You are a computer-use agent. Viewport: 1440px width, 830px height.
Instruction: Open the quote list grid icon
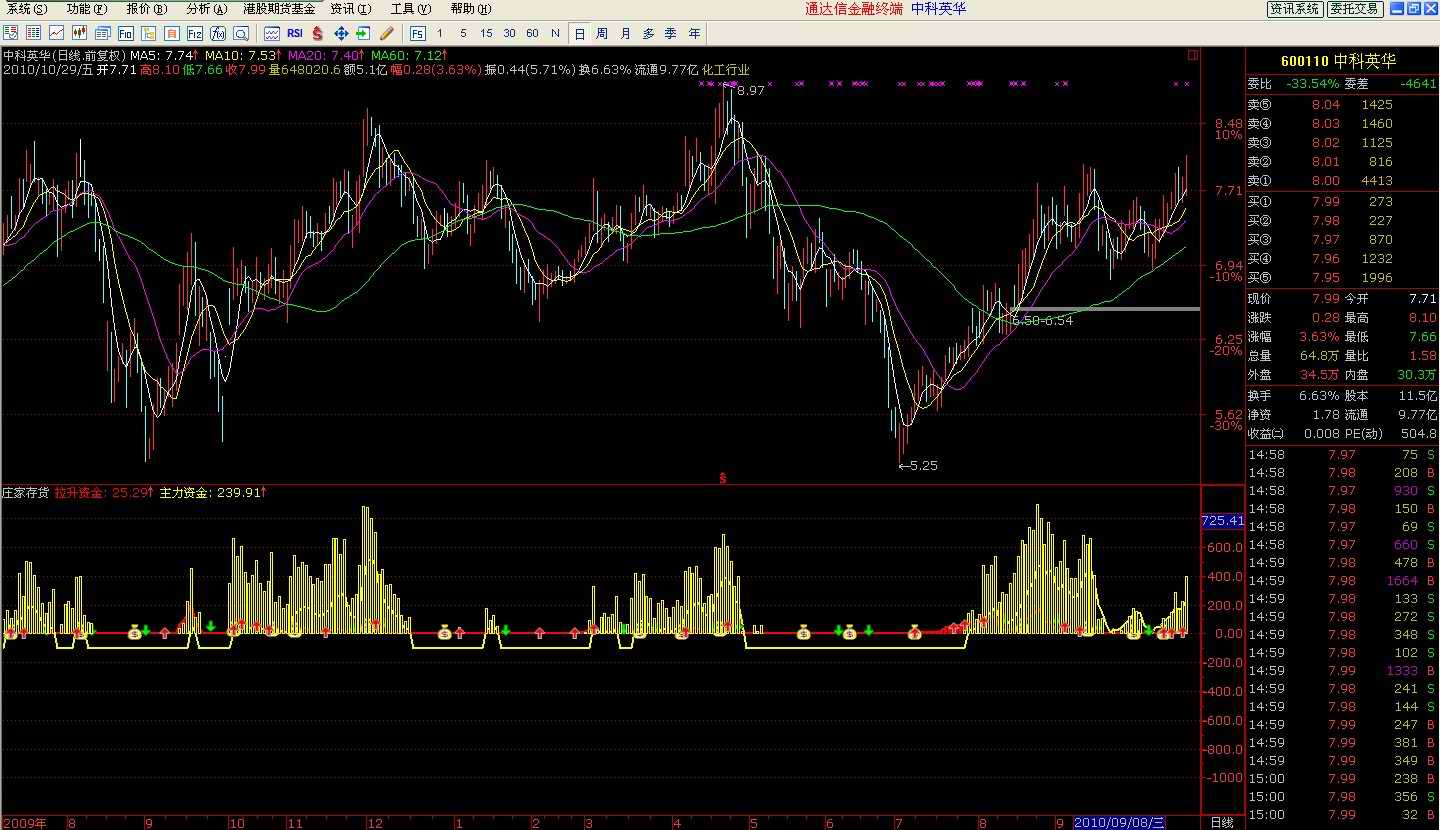[x=33, y=33]
